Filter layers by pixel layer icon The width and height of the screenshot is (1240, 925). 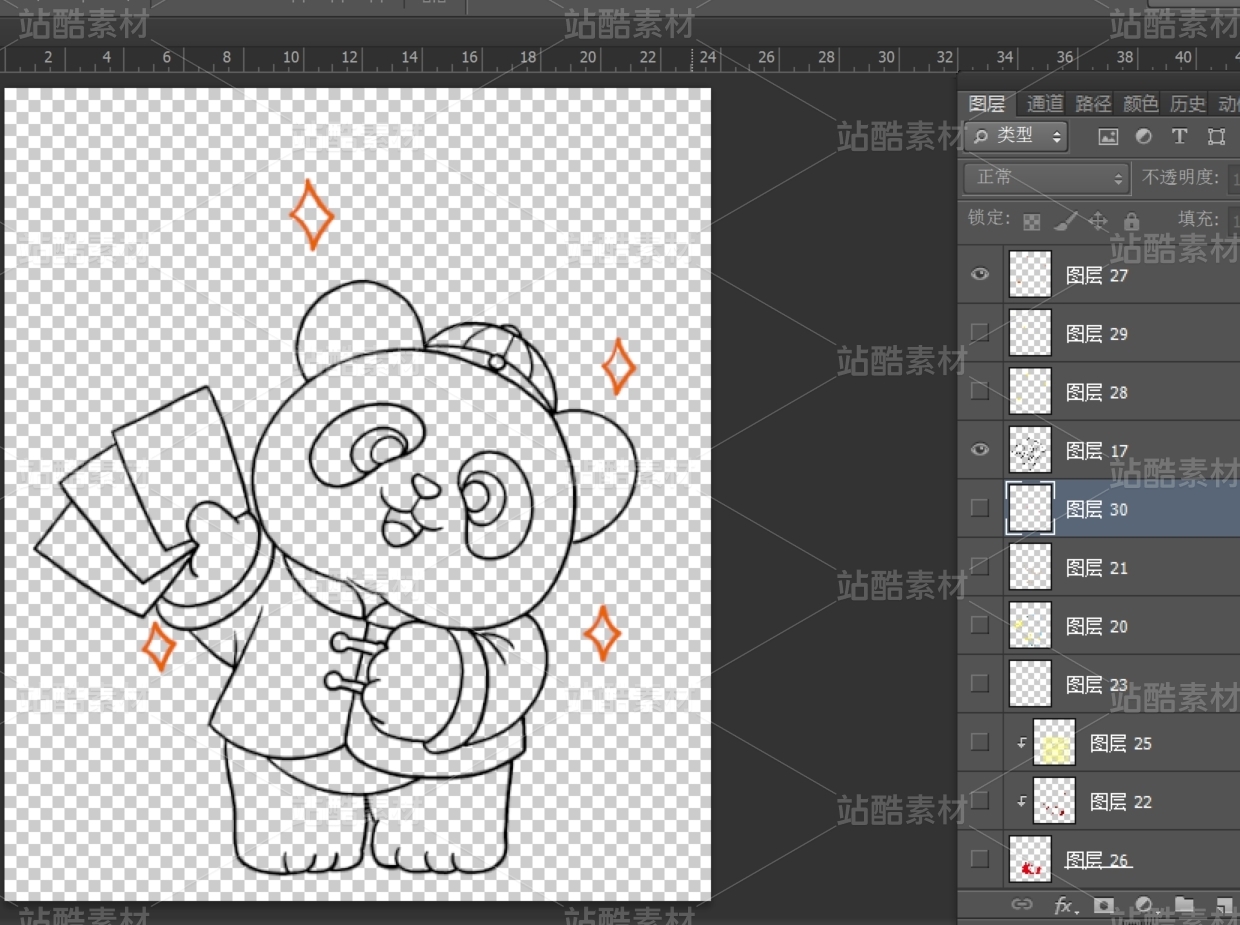pyautogui.click(x=1108, y=137)
